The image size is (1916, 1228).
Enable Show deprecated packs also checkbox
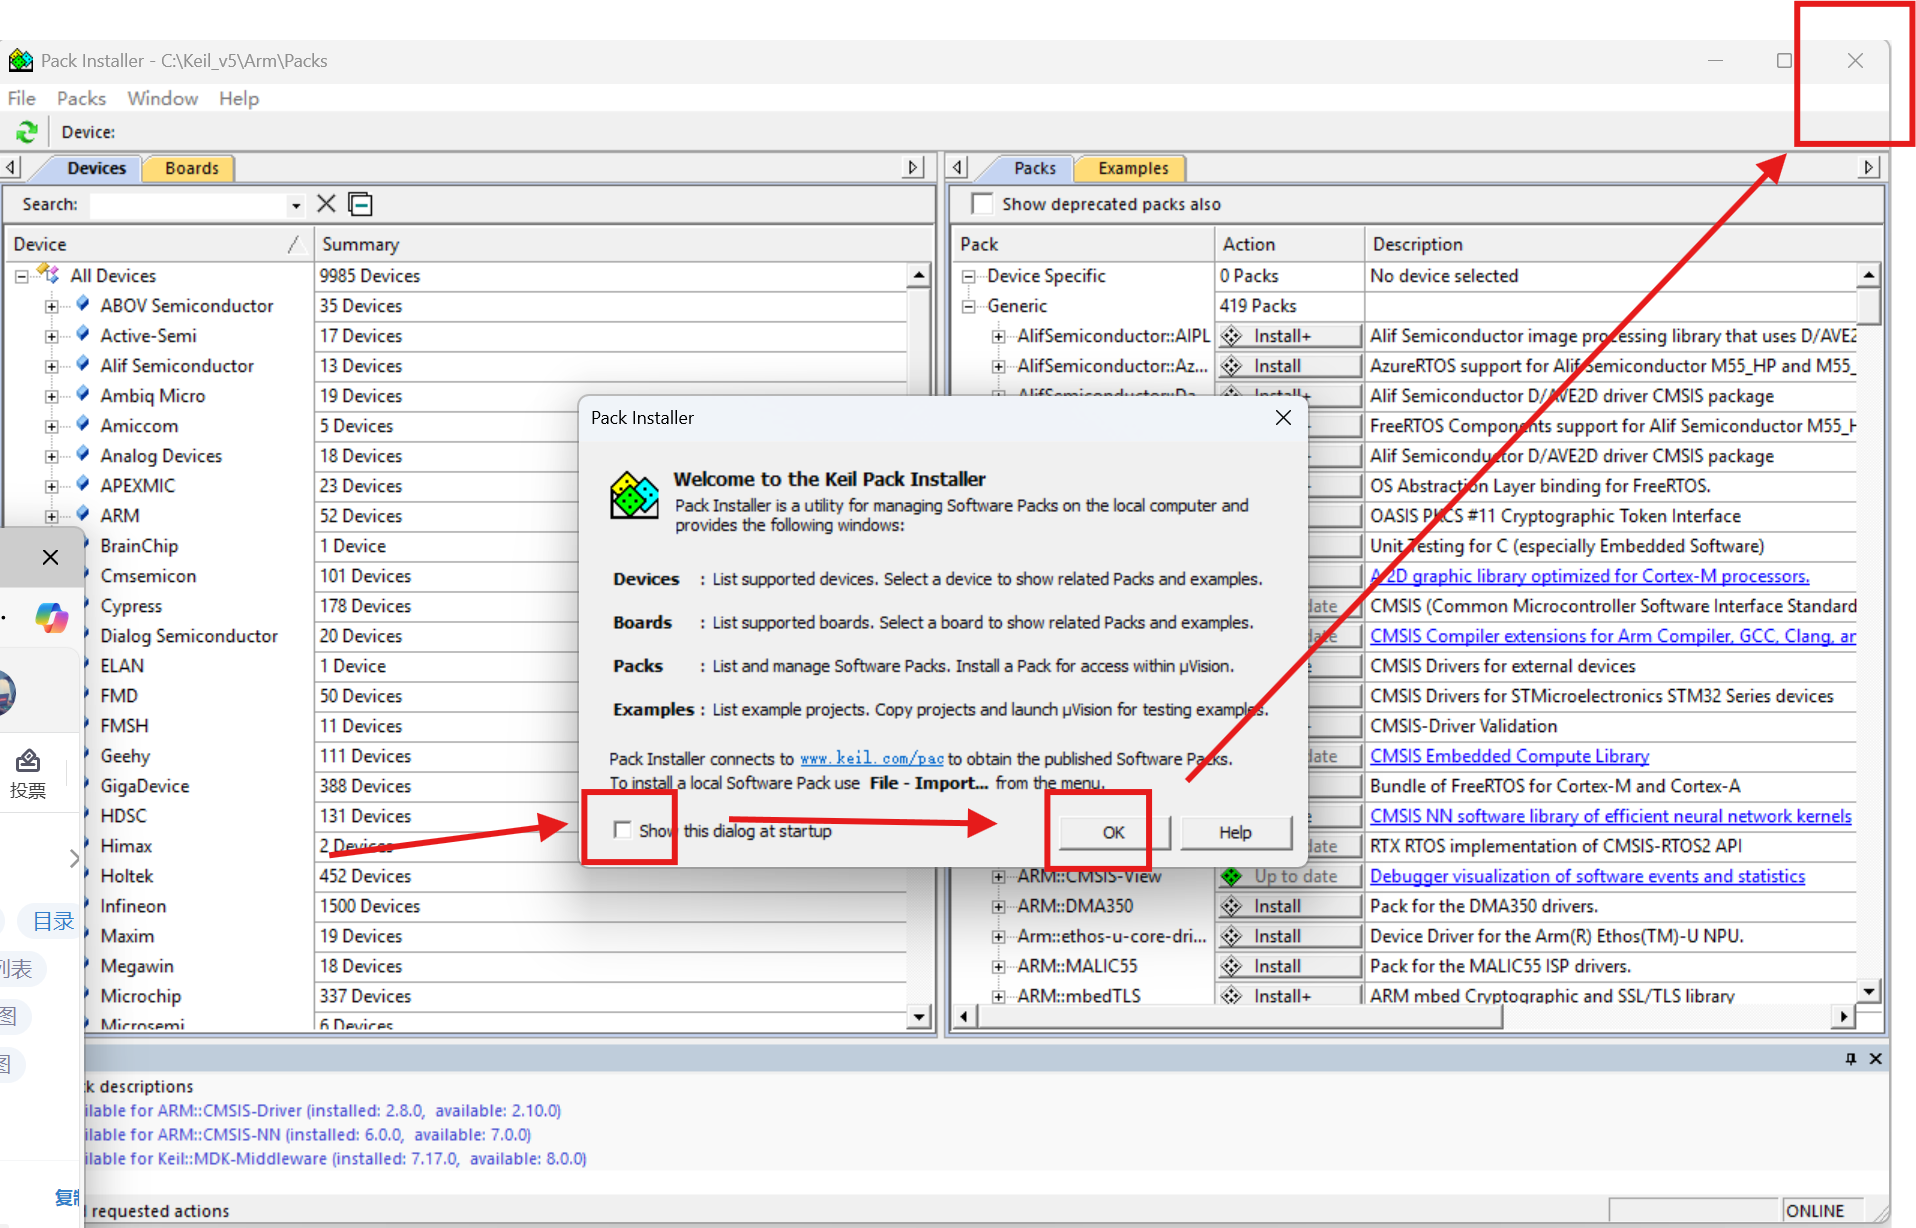click(x=982, y=204)
